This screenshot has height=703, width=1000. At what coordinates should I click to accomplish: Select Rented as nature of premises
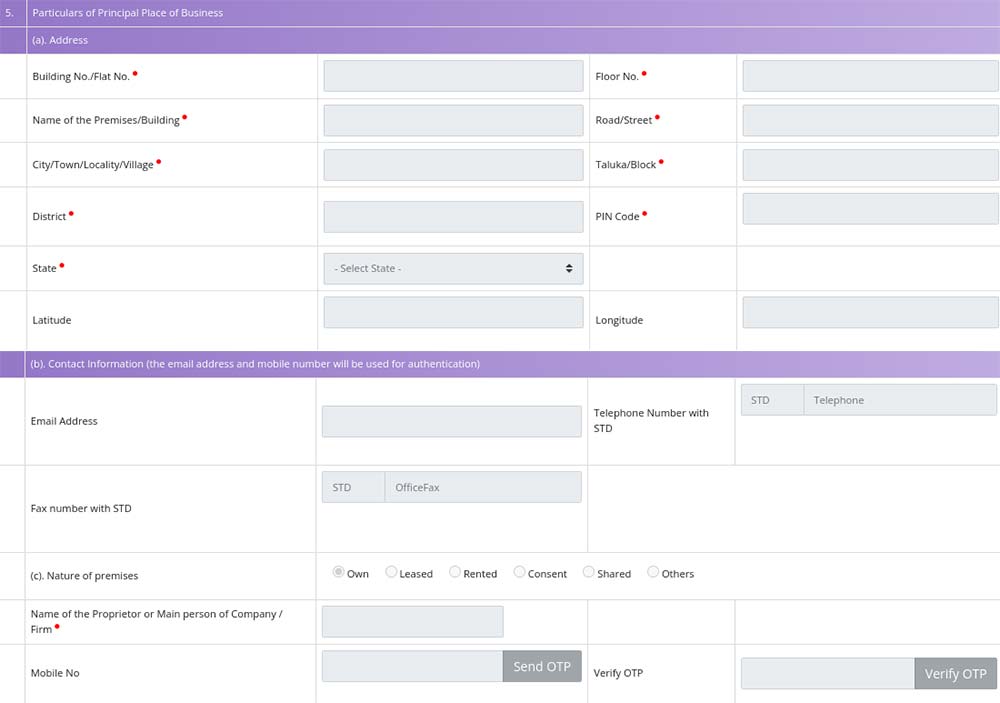(455, 572)
